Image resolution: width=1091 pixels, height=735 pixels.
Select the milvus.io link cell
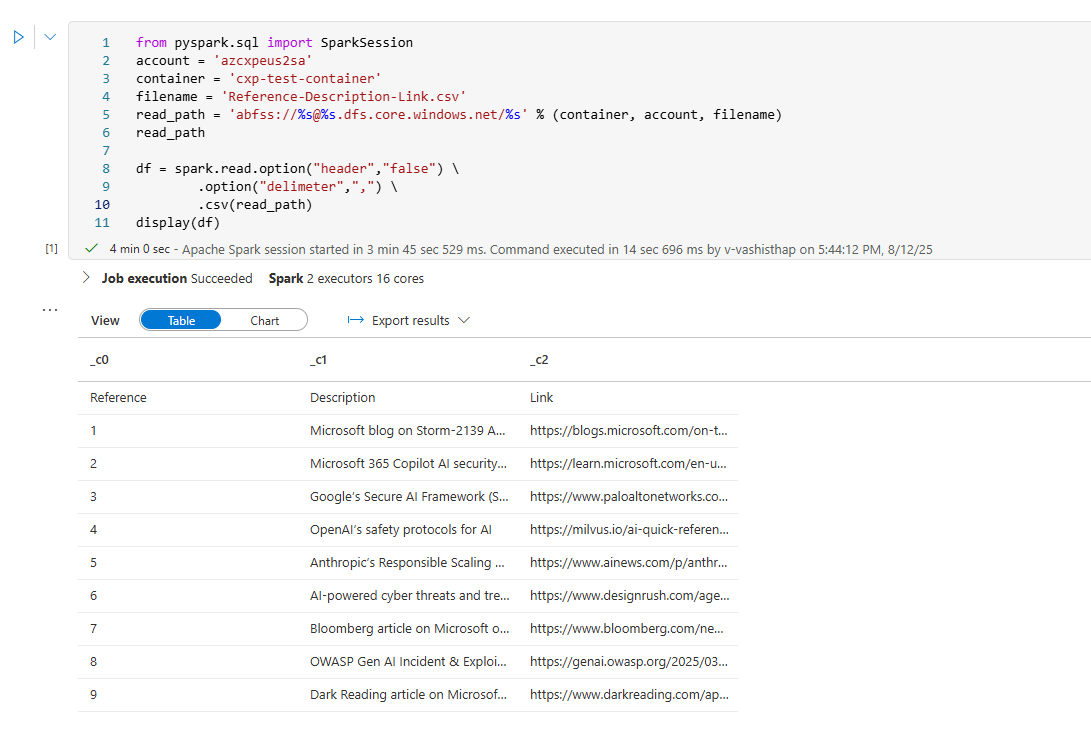(x=630, y=530)
